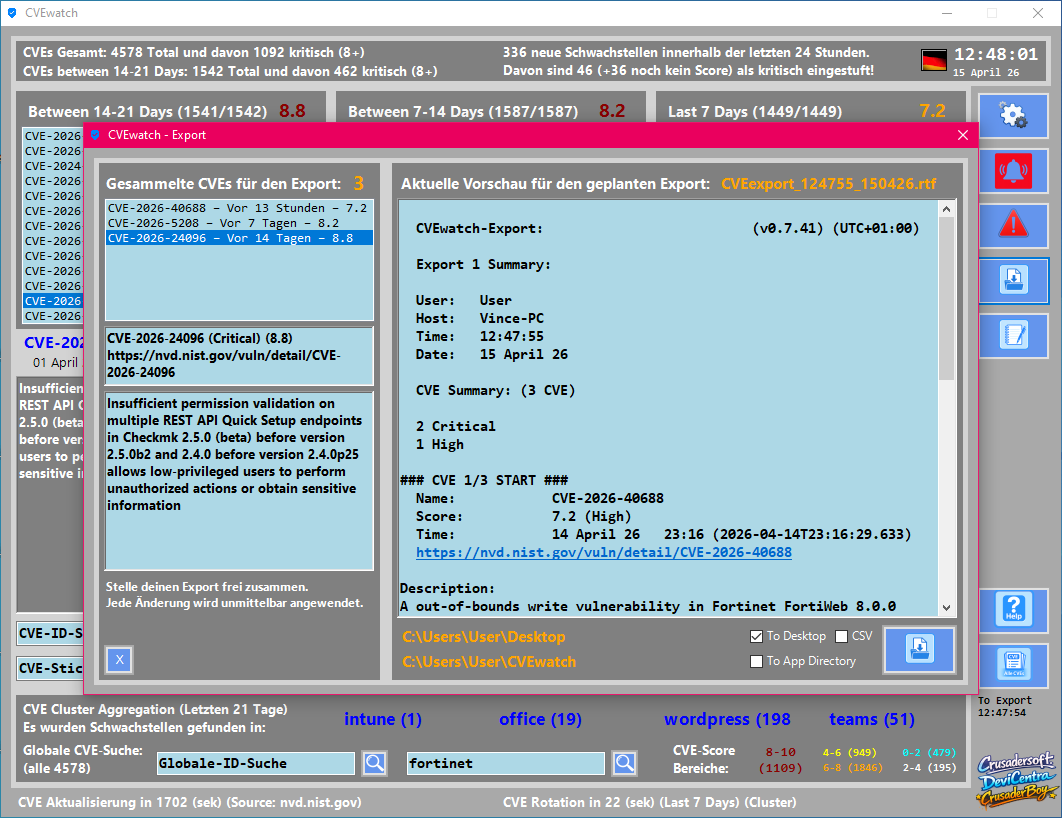The image size is (1062, 818).
Task: Click the office (19) cluster link
Action: tap(540, 719)
